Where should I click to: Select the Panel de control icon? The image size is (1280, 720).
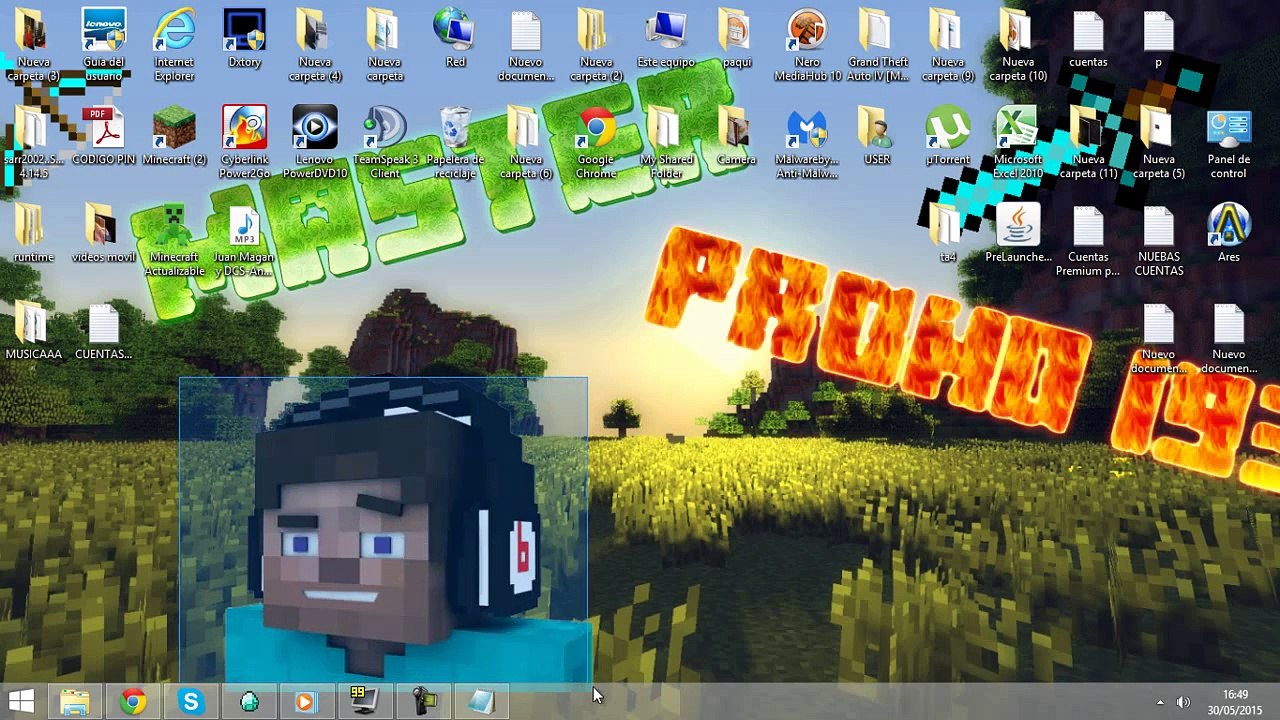pyautogui.click(x=1229, y=142)
